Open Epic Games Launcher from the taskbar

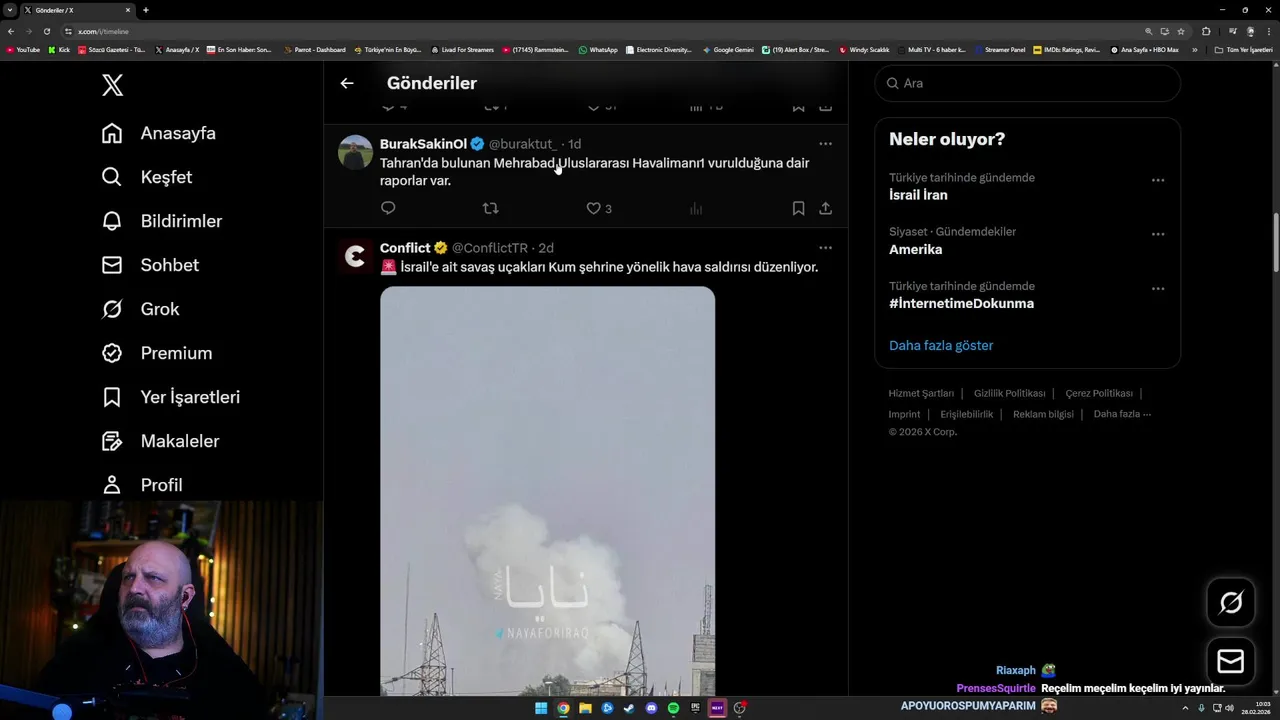point(695,708)
